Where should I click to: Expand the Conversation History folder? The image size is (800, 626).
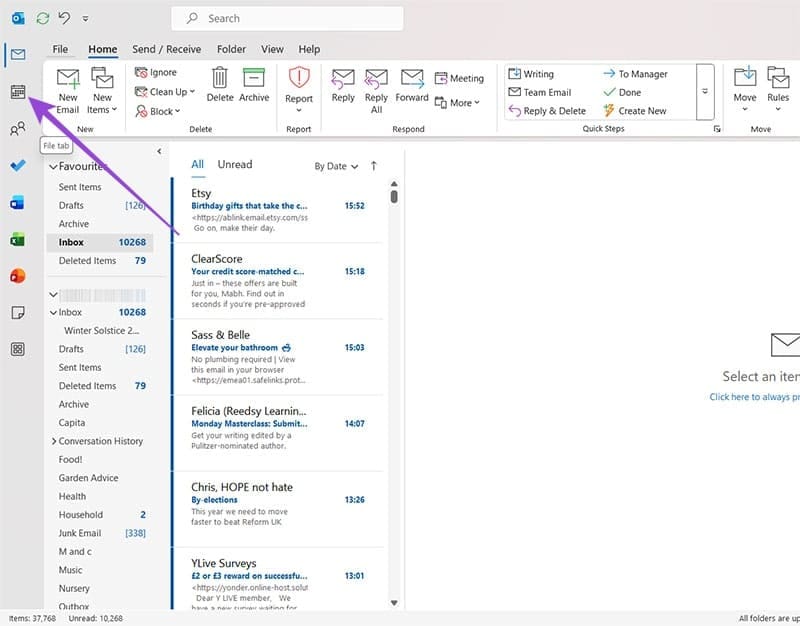click(x=54, y=441)
